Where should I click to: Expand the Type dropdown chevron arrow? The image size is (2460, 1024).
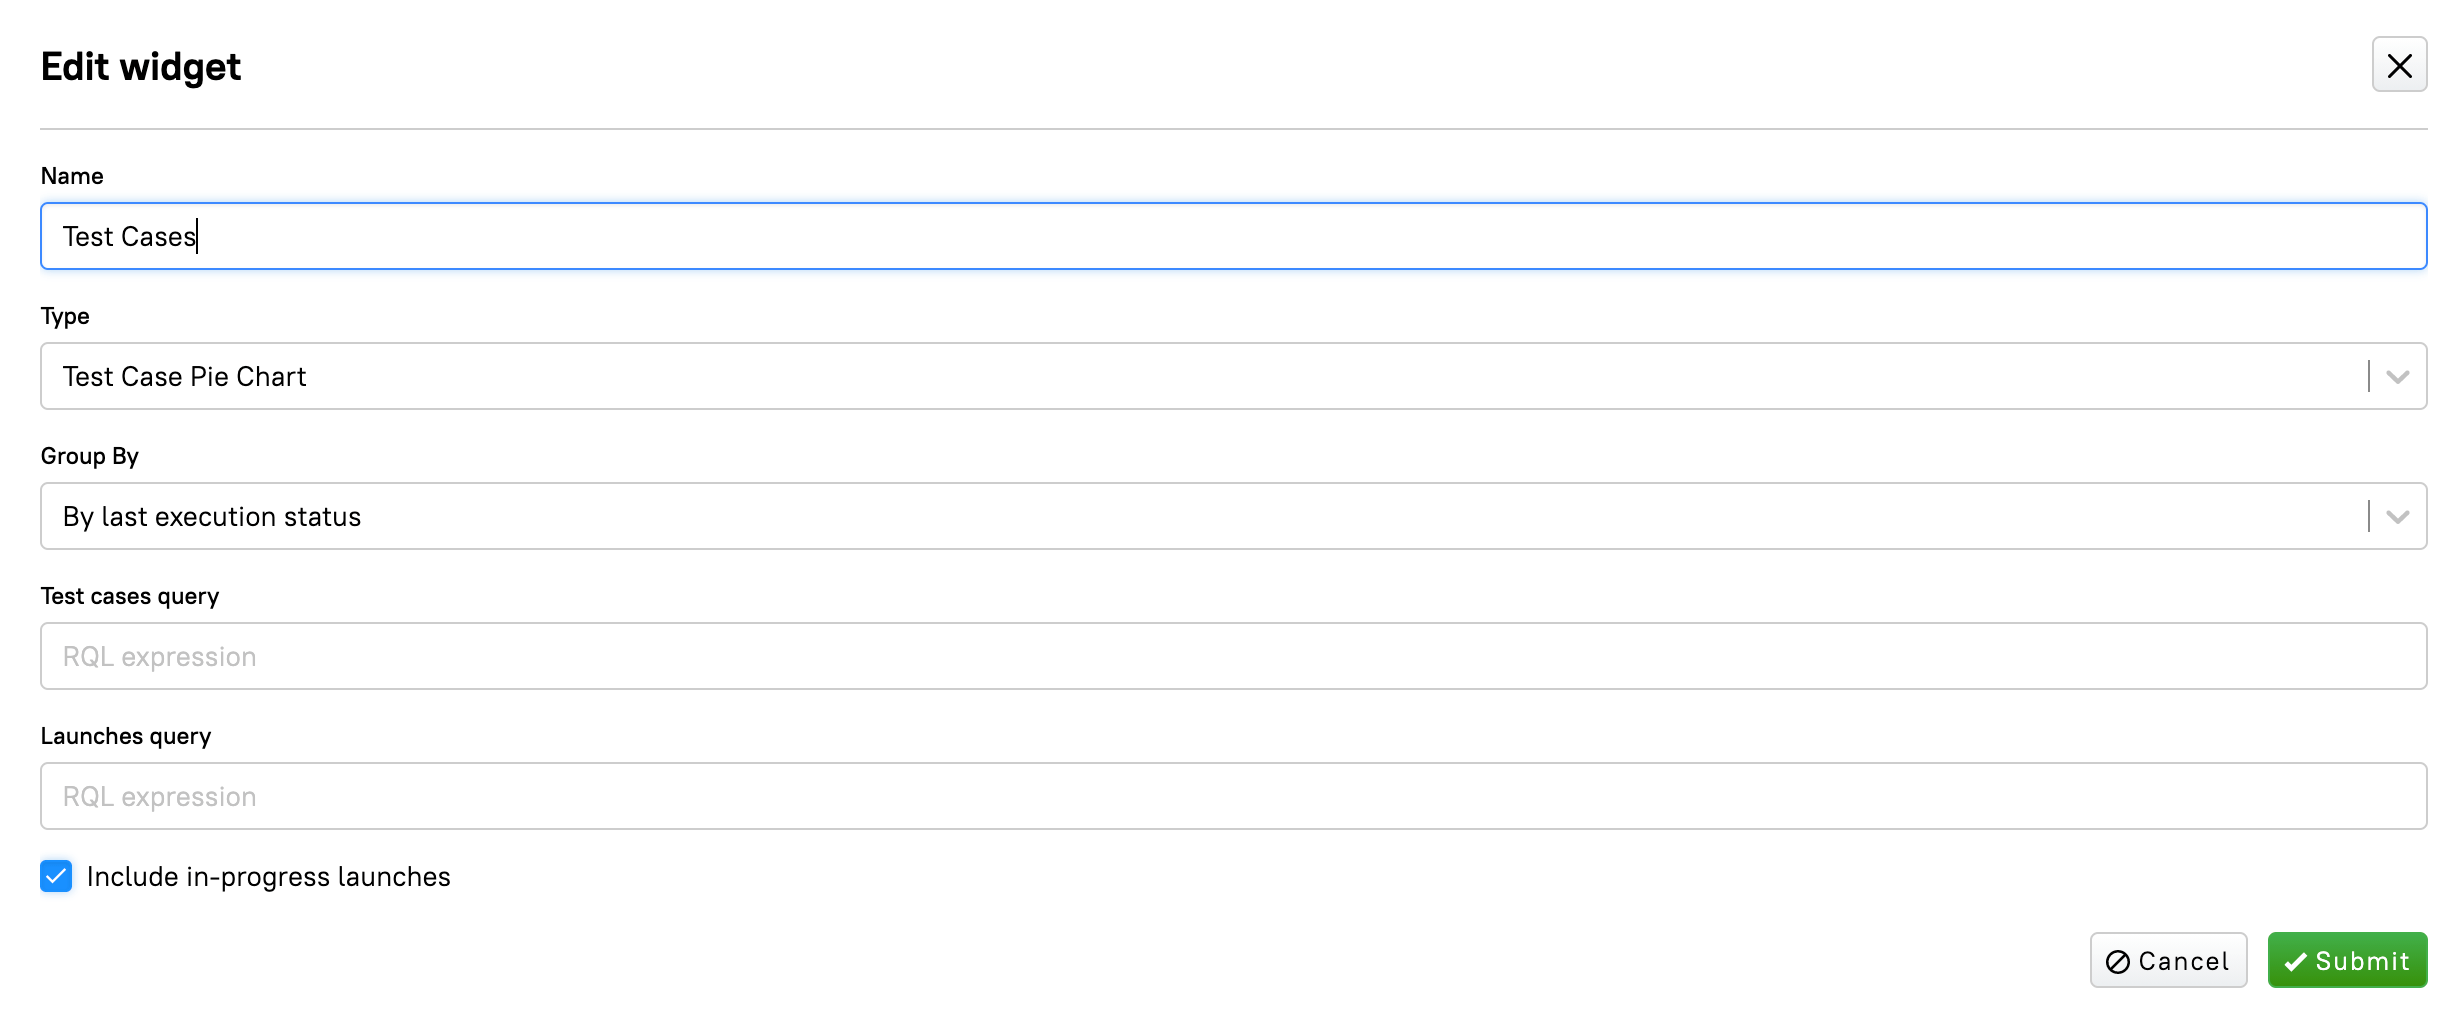pyautogui.click(x=2397, y=377)
